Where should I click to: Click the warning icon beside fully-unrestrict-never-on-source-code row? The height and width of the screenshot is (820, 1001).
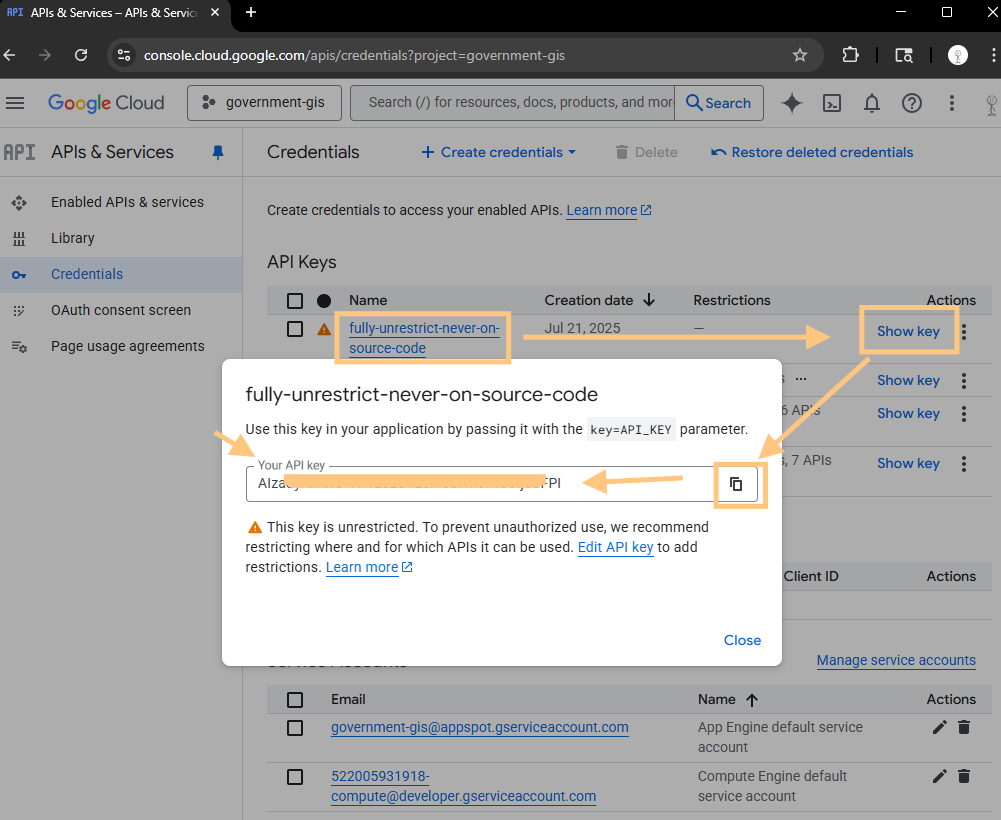[x=324, y=330]
